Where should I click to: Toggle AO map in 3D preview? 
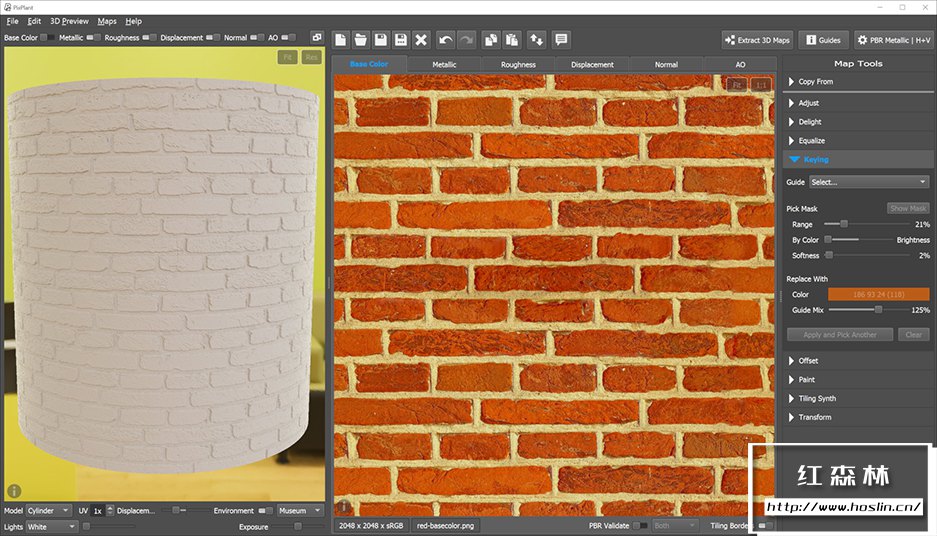(288, 38)
